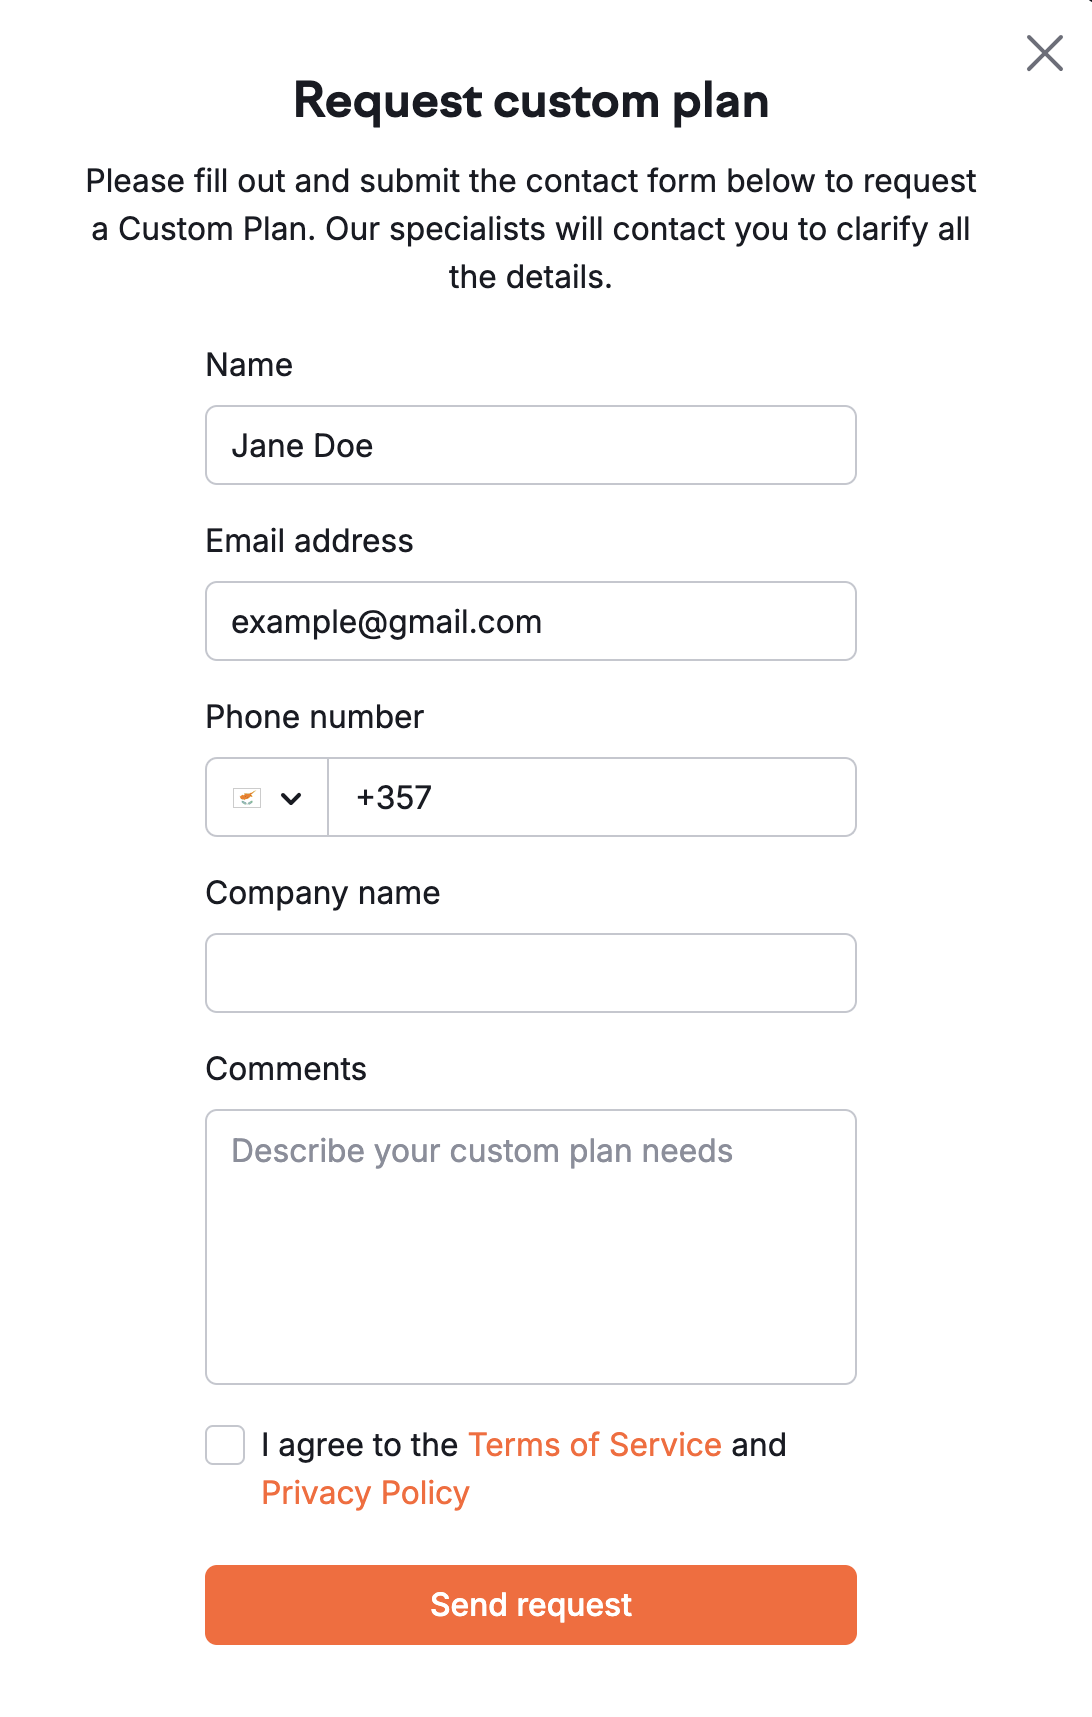Click the X icon to dismiss dialog
This screenshot has height=1717, width=1092.
(x=1044, y=53)
